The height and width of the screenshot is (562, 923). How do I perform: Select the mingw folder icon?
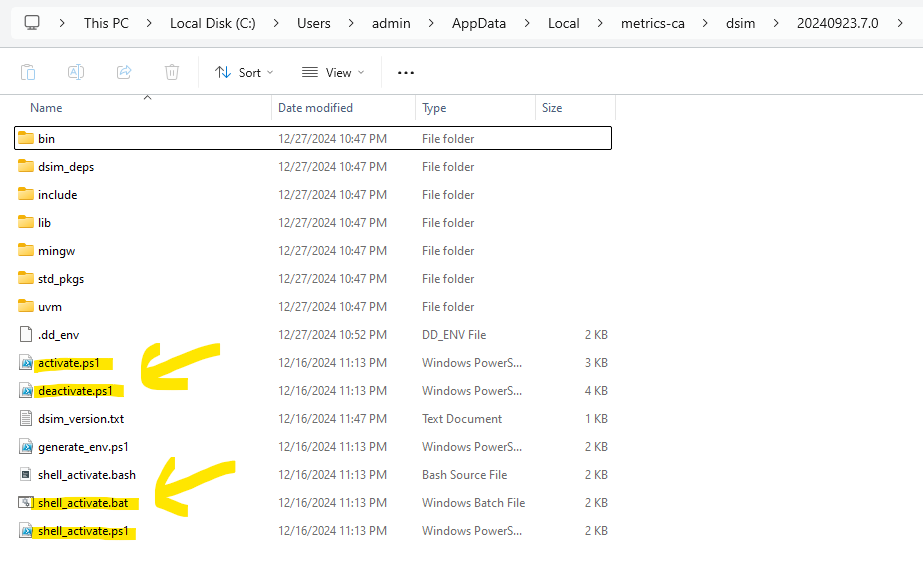point(26,251)
